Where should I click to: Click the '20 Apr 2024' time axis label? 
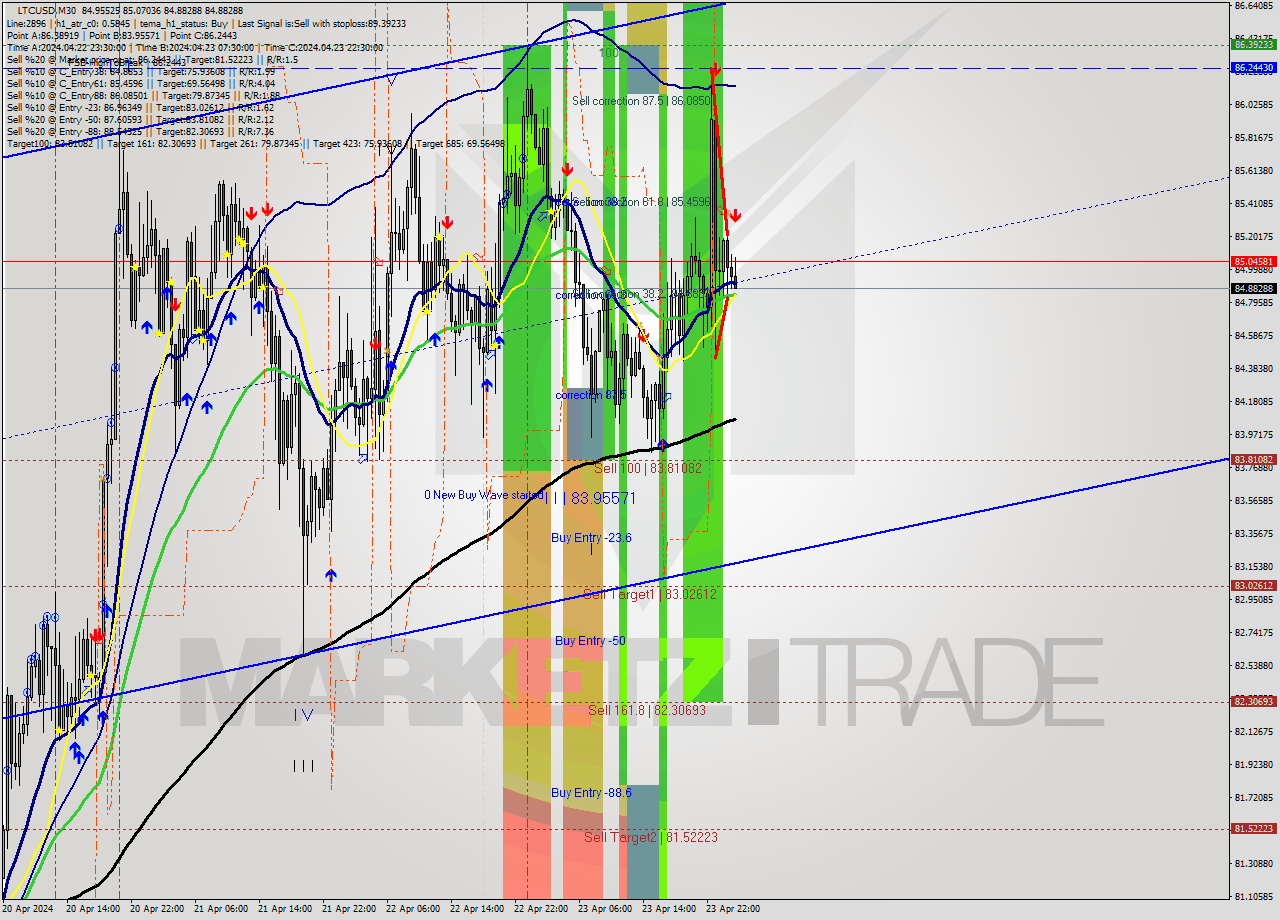coord(27,909)
